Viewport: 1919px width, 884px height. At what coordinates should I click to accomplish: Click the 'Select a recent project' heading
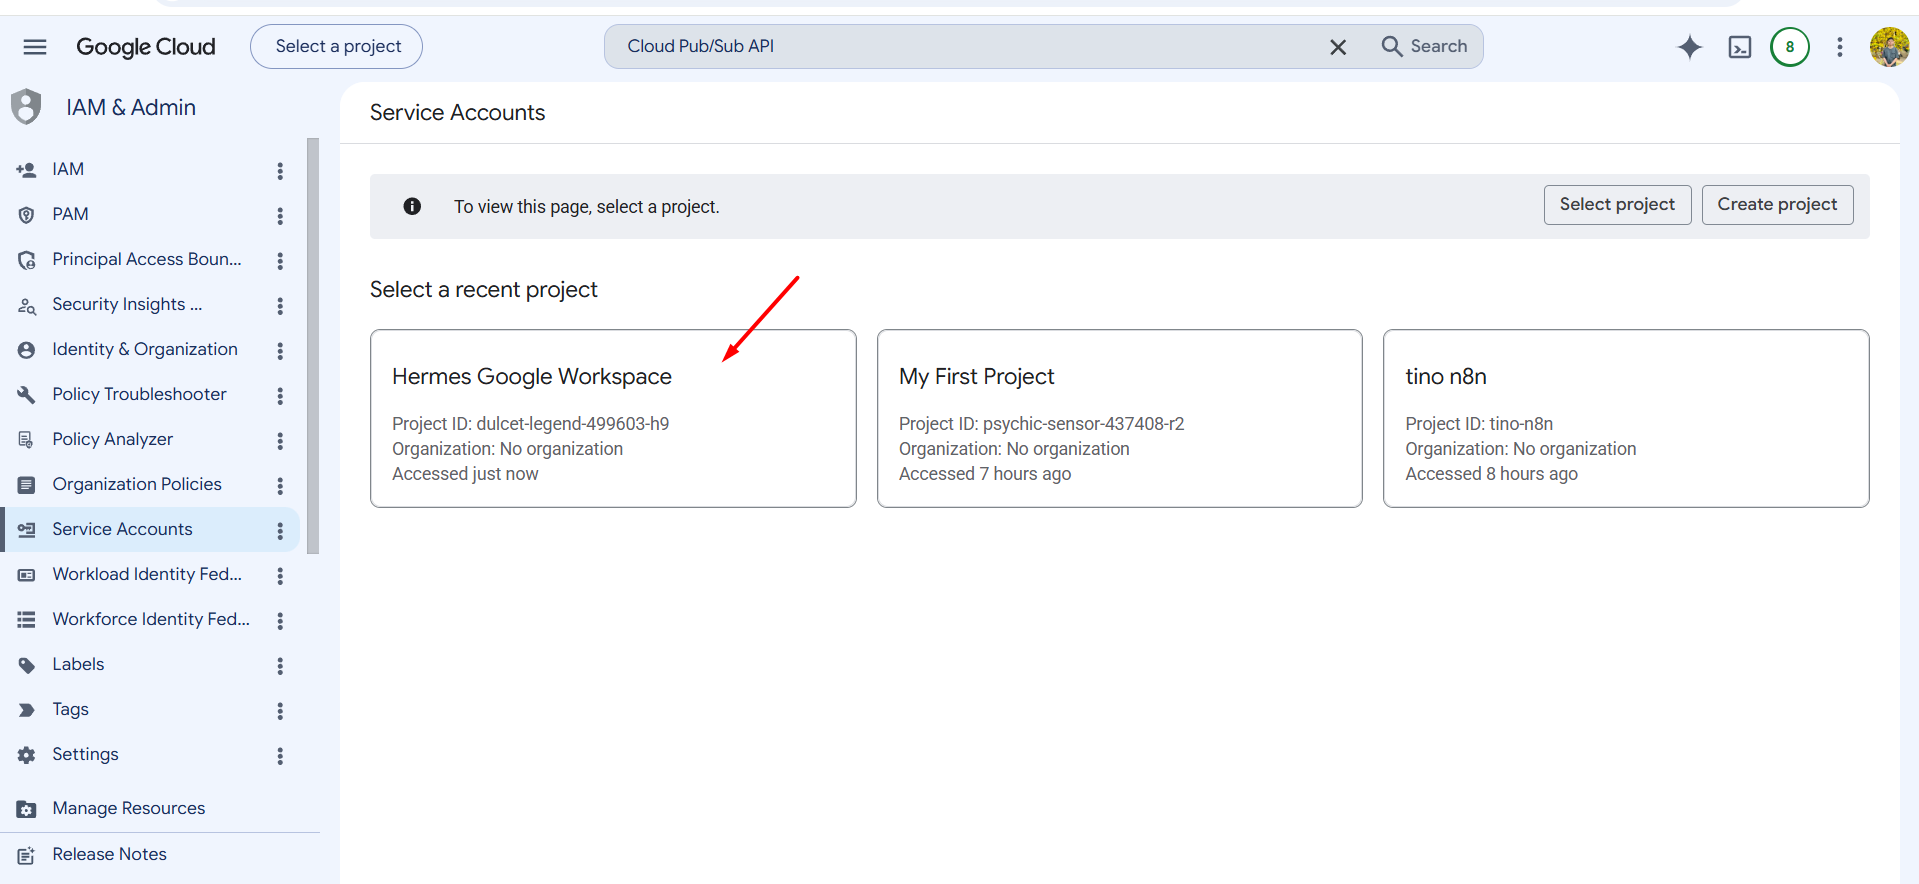pyautogui.click(x=483, y=290)
